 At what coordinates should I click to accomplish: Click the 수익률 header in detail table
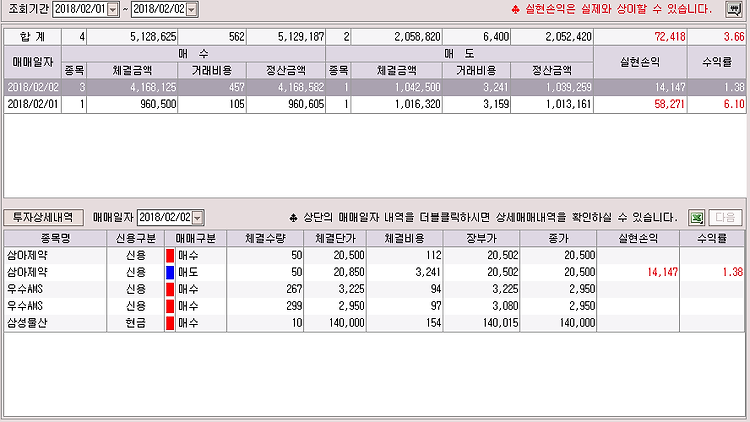coord(712,238)
